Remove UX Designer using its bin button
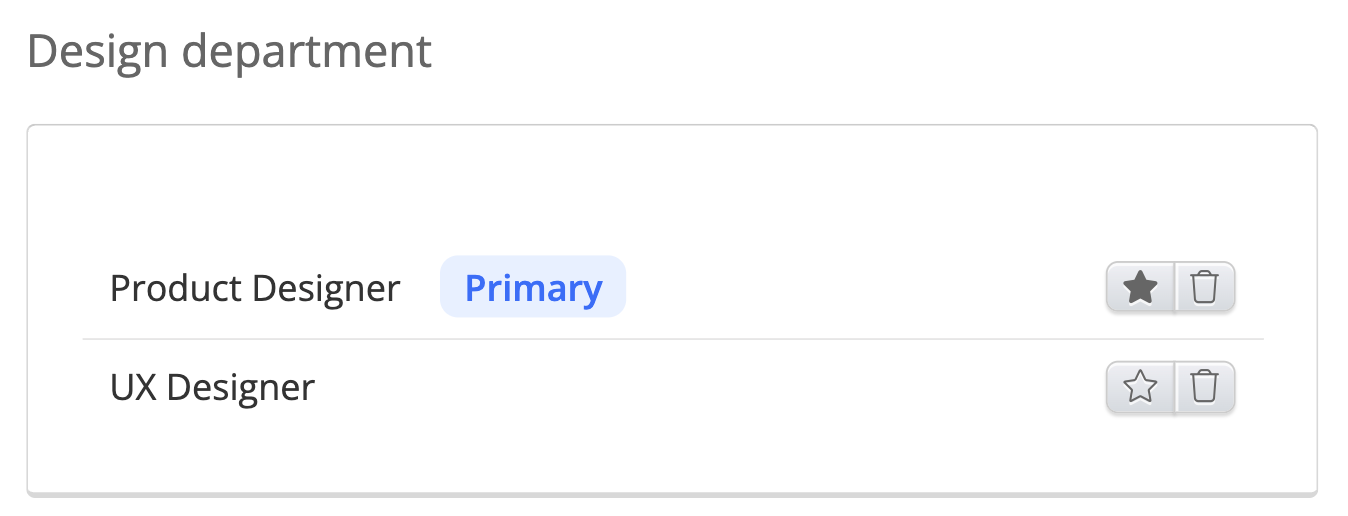This screenshot has height=516, width=1348. point(1205,387)
